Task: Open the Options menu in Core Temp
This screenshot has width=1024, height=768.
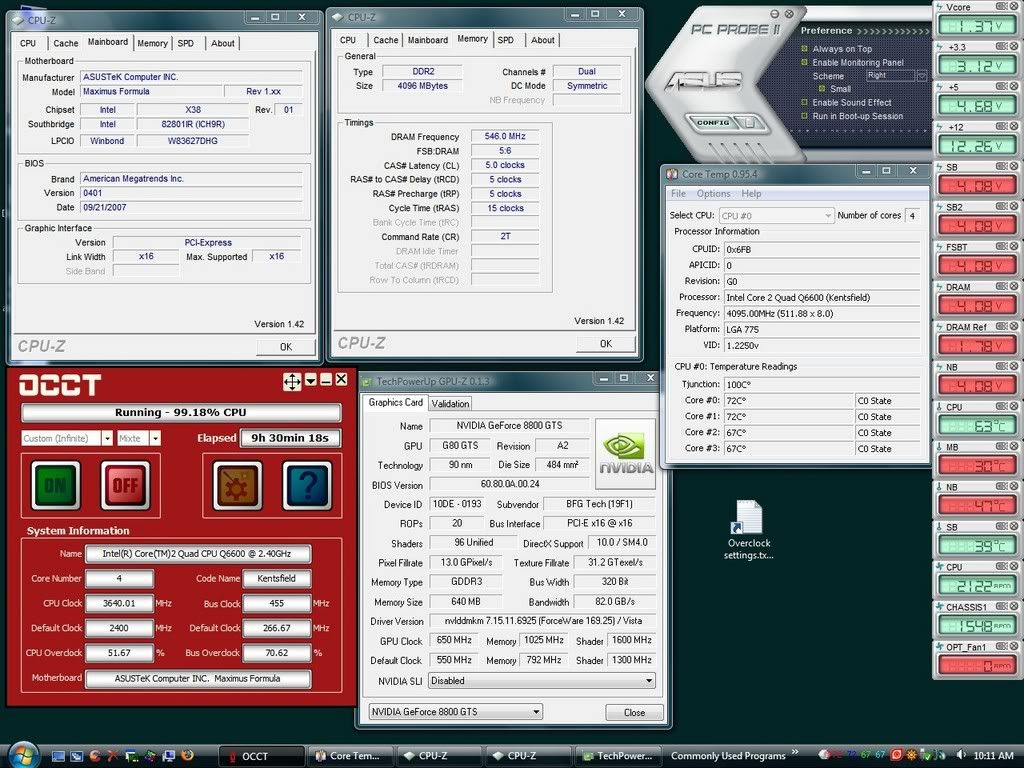Action: pos(713,193)
